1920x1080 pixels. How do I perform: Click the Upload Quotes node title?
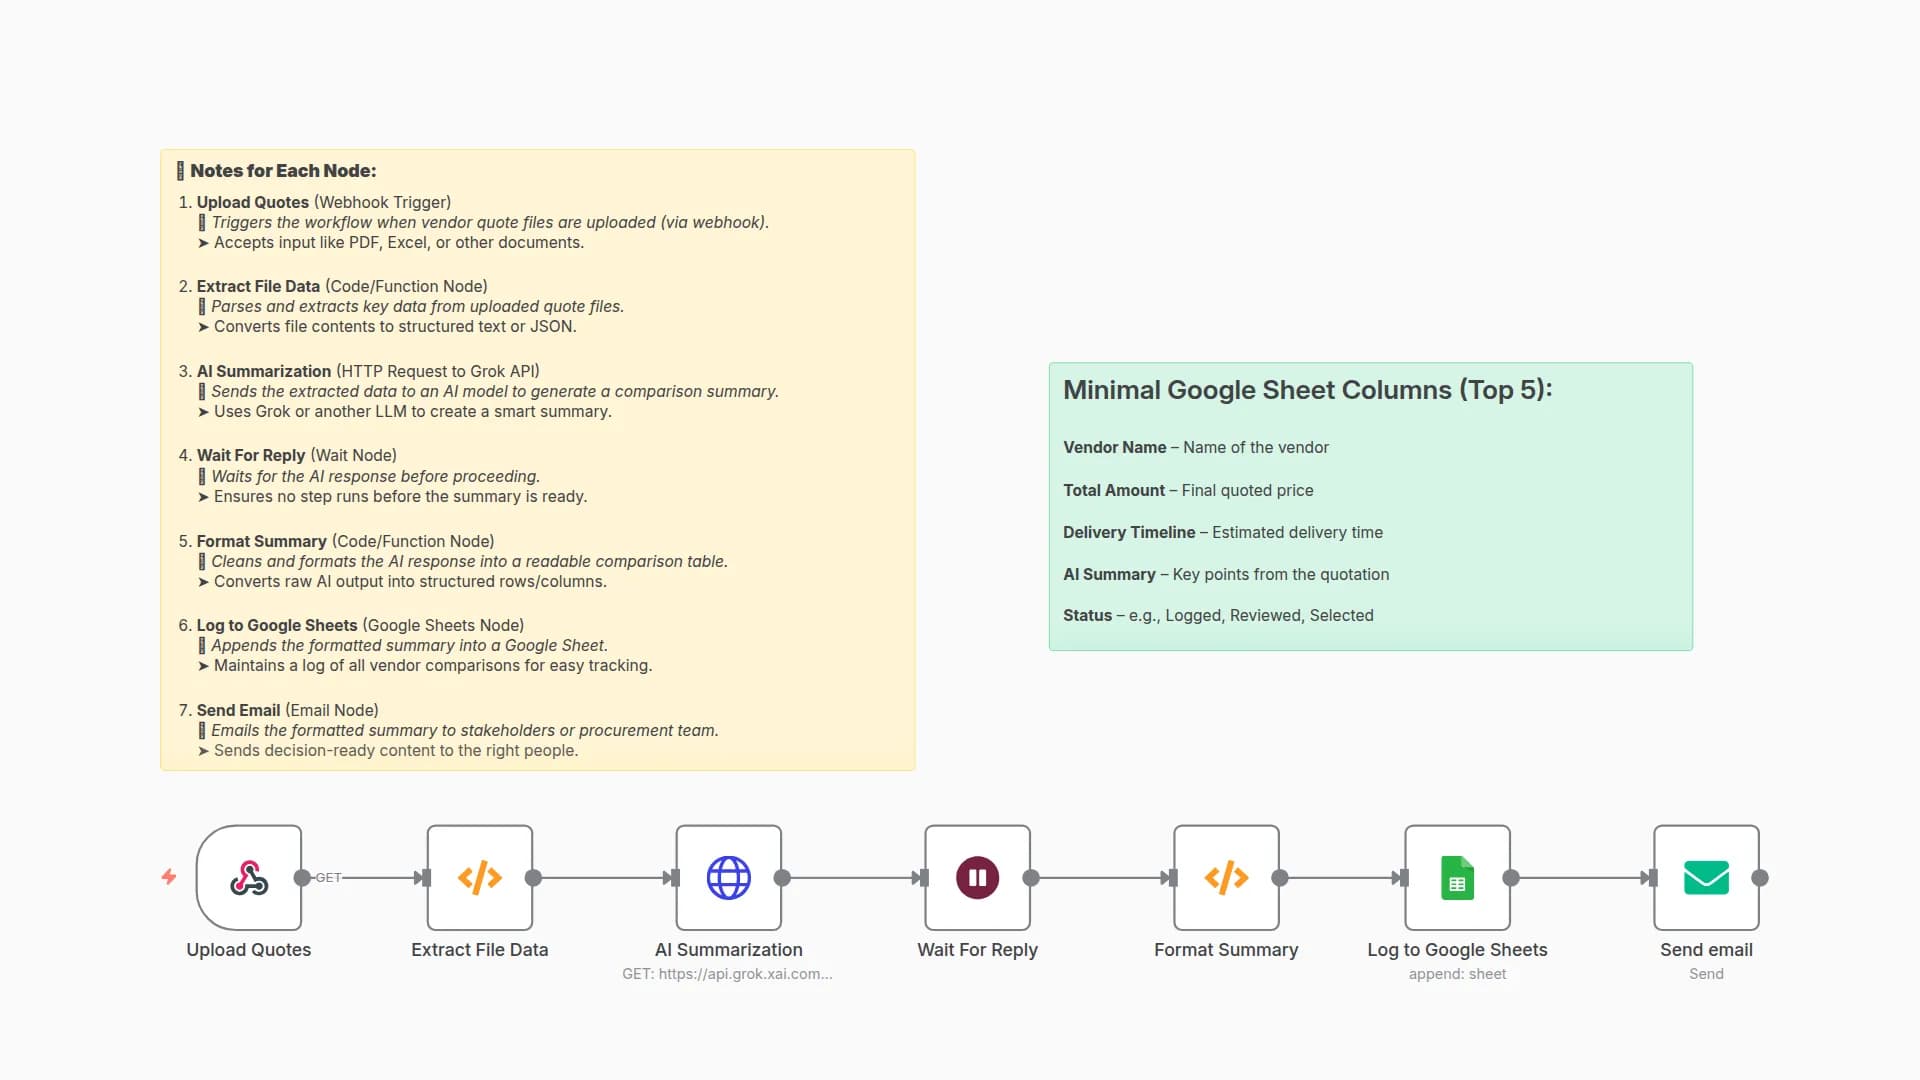(248, 949)
